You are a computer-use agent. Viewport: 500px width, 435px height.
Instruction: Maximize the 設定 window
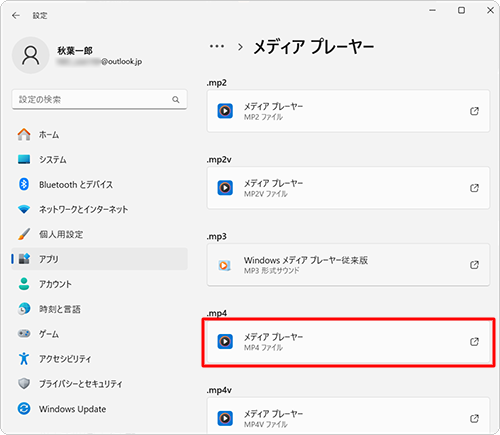pos(461,10)
